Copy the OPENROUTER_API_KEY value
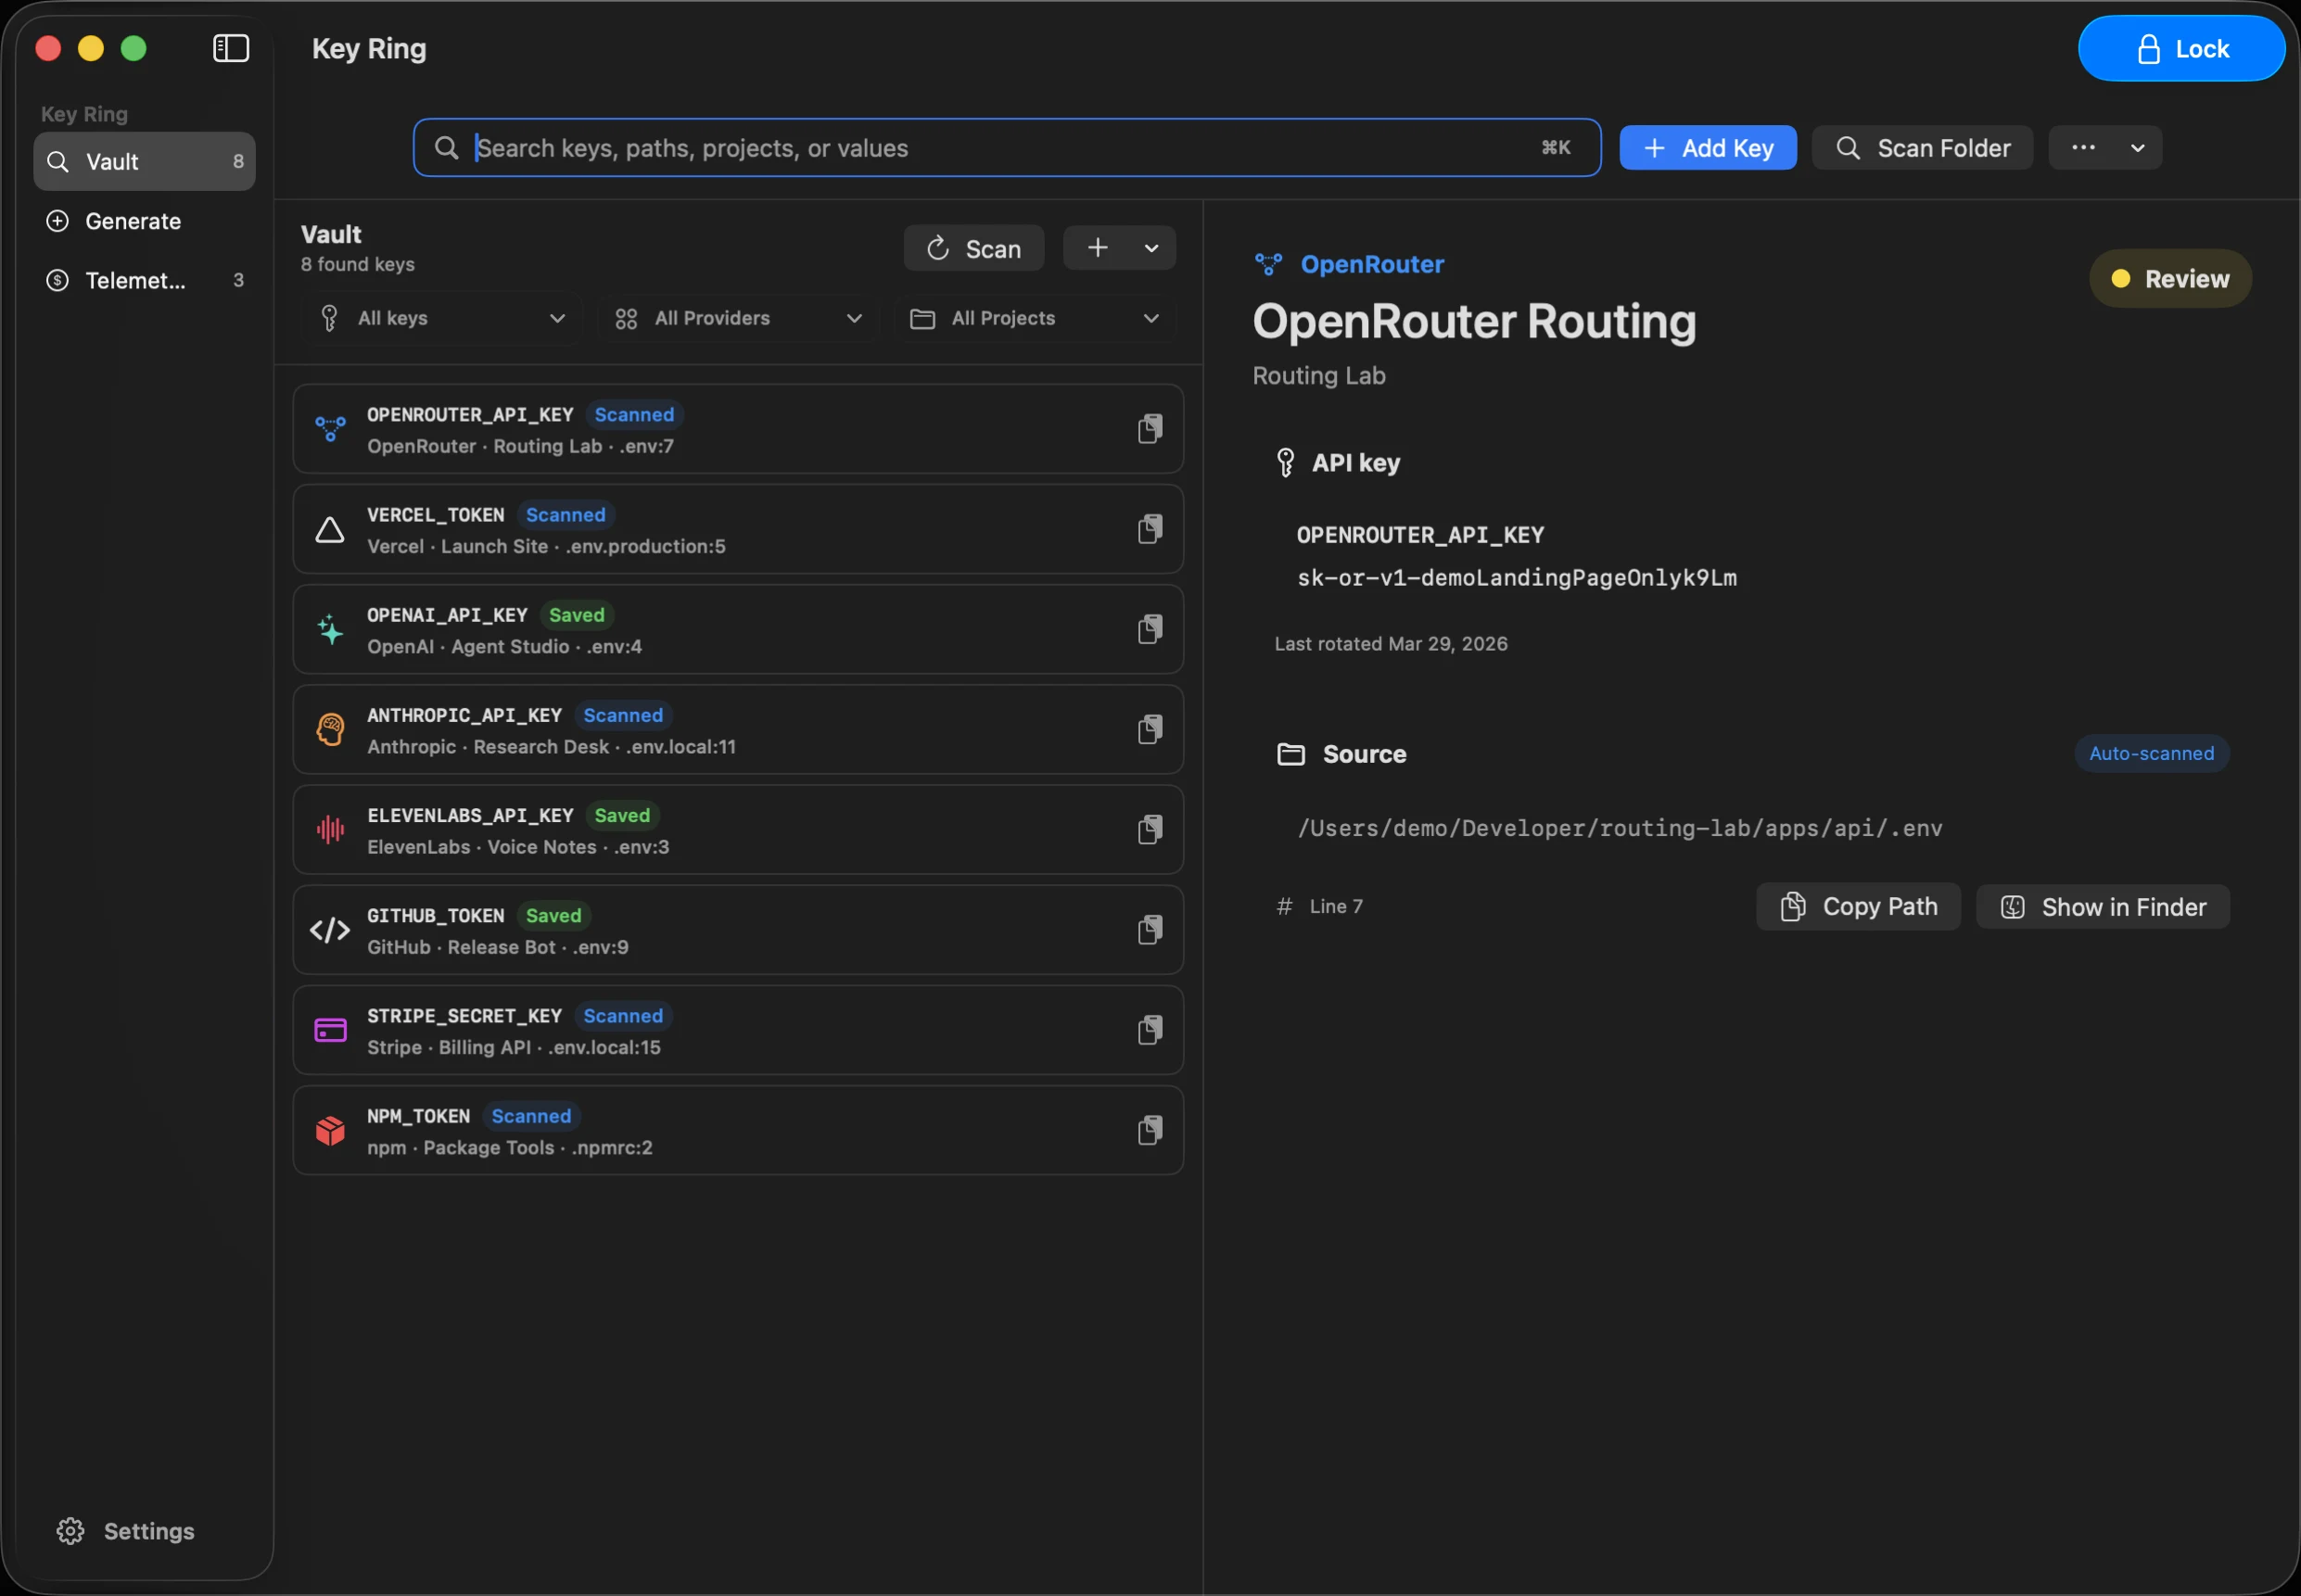 click(1150, 429)
